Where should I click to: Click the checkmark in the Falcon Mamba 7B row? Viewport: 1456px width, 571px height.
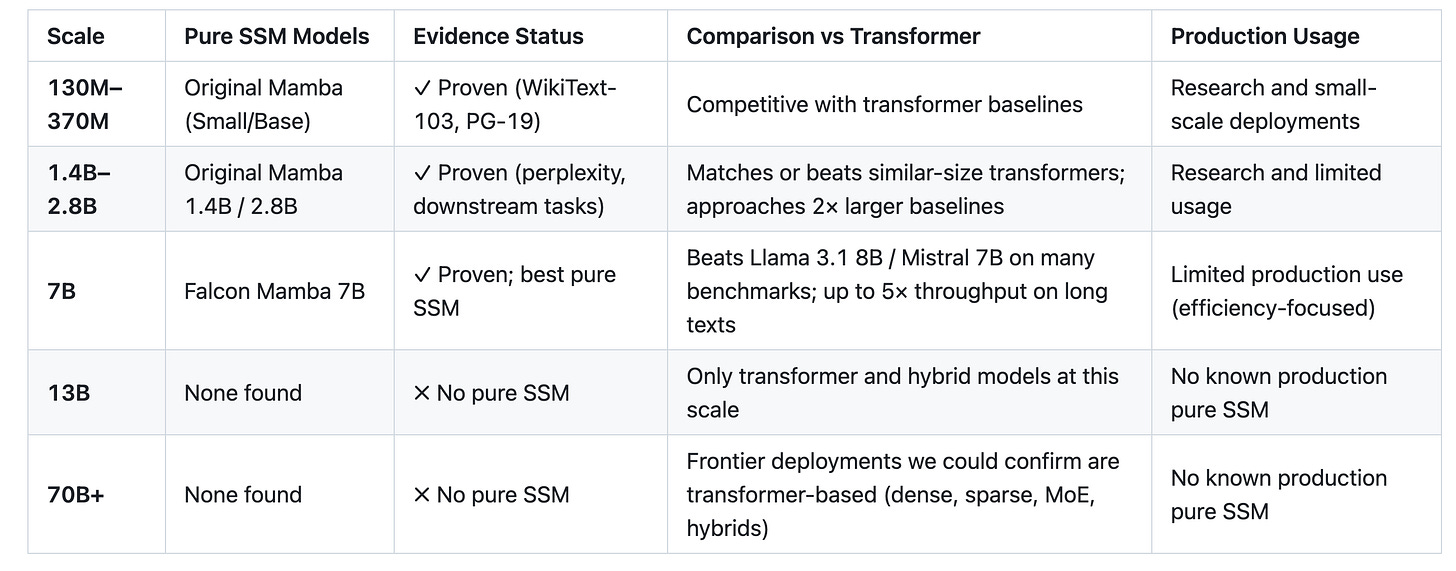point(421,275)
